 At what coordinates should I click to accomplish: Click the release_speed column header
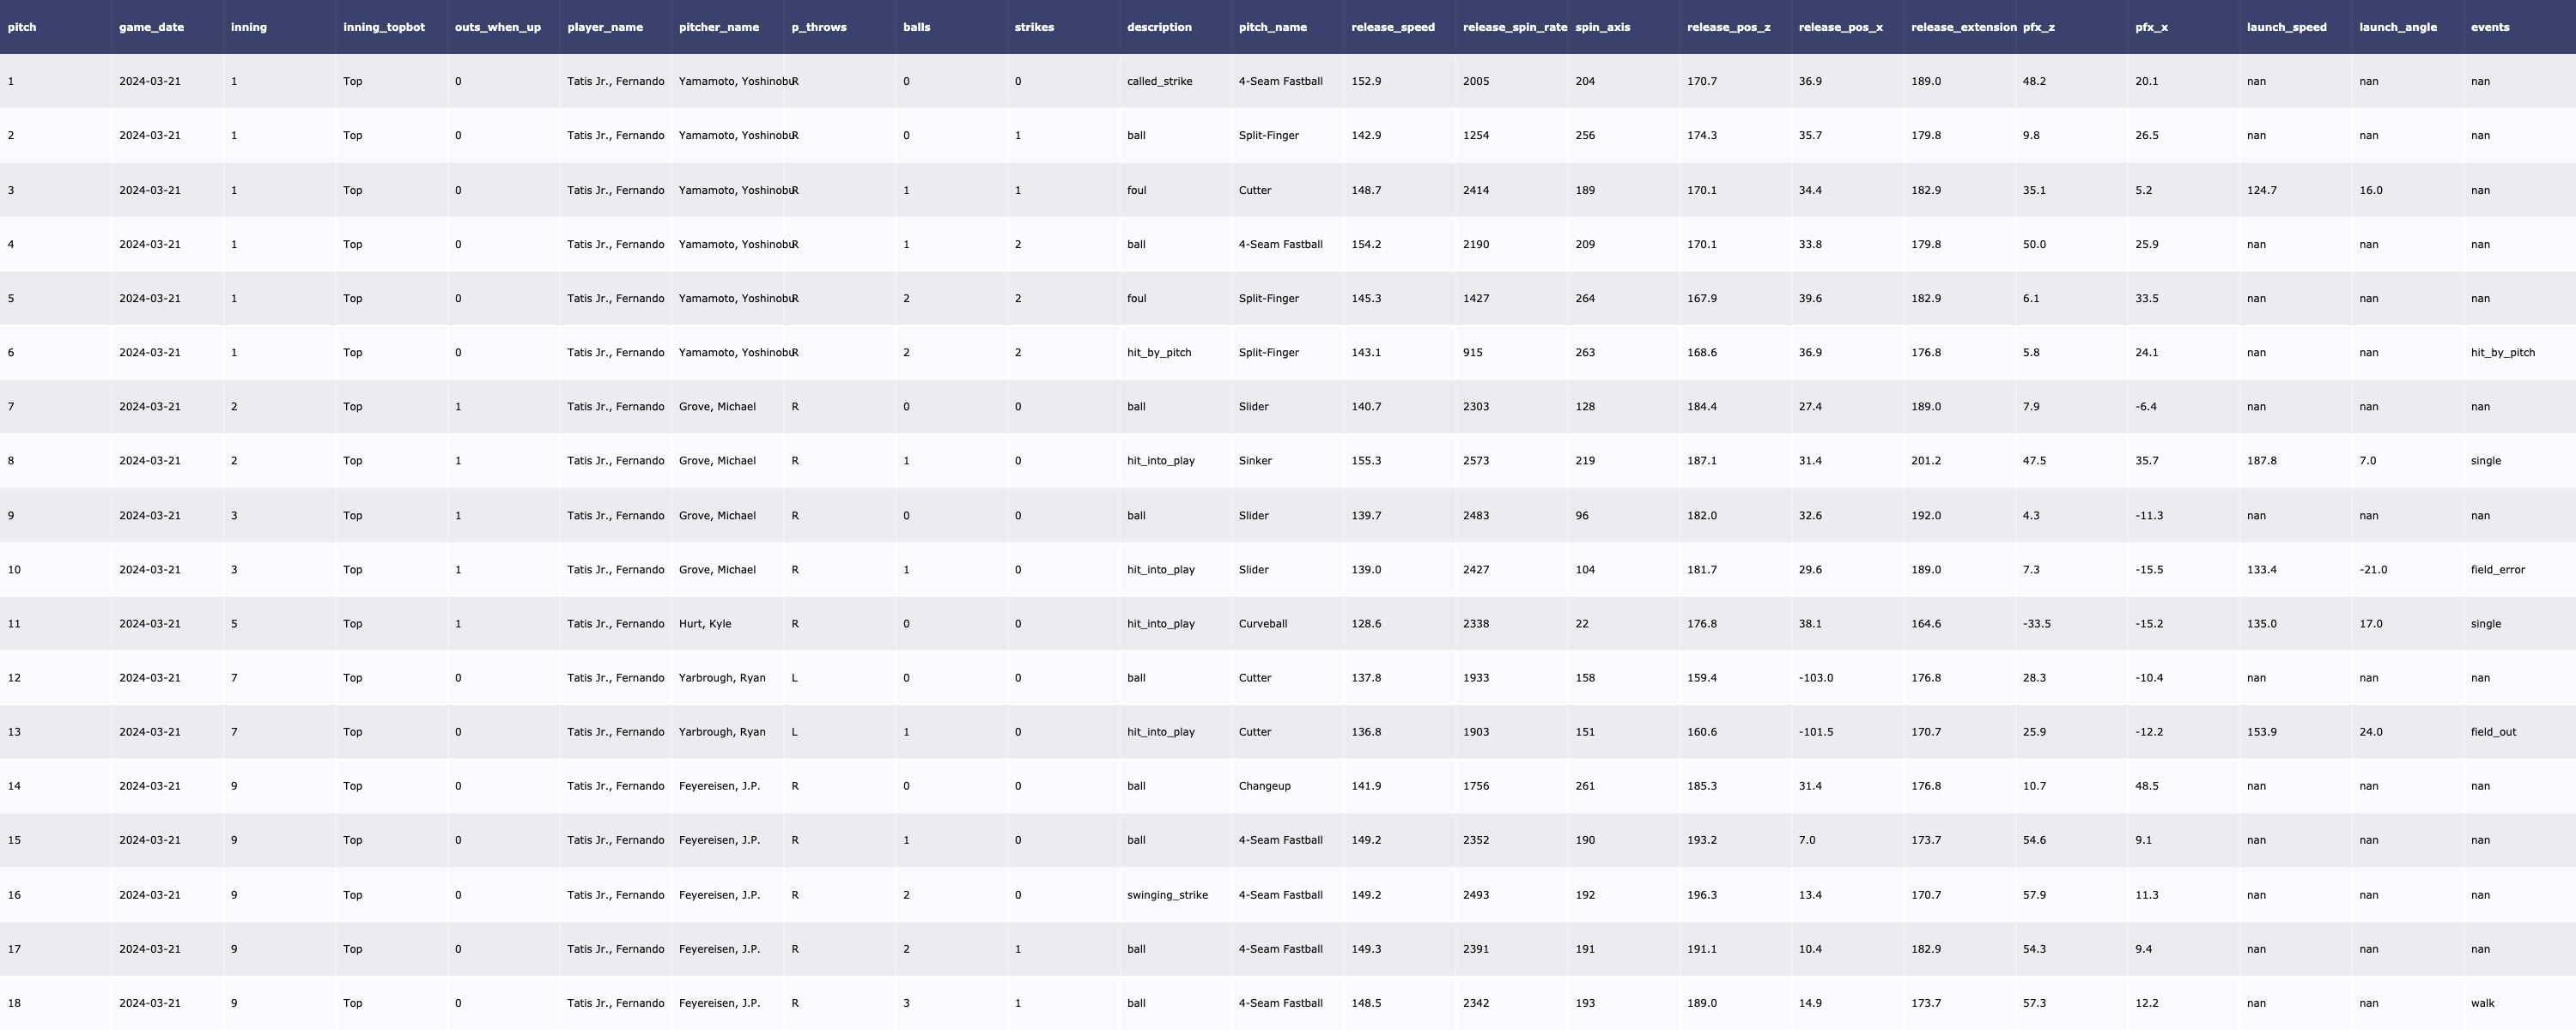[1392, 27]
